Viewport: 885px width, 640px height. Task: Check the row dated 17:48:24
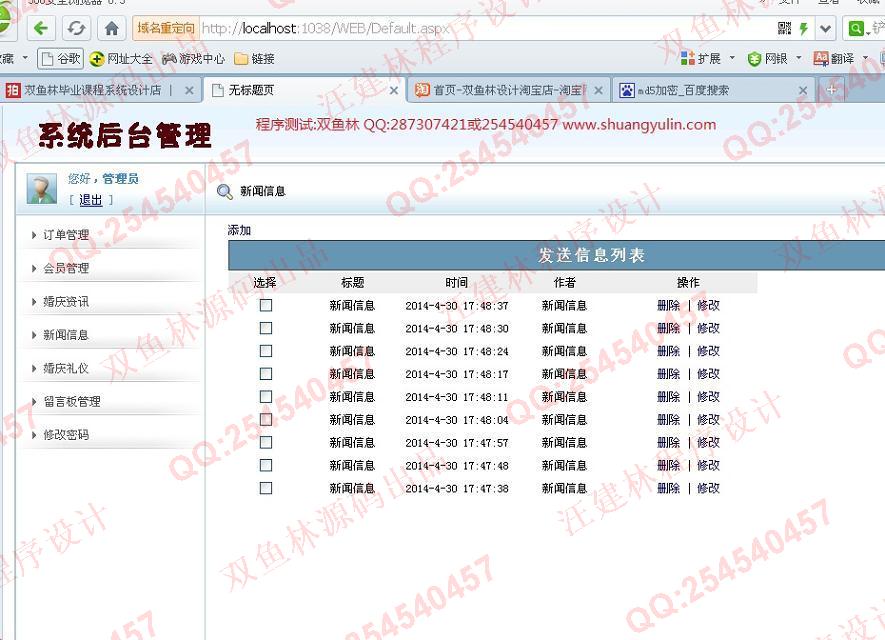(266, 351)
